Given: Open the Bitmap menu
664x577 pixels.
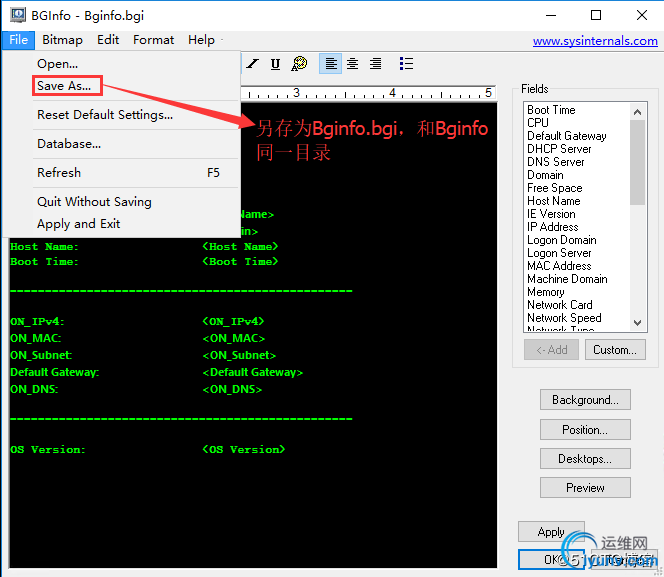Looking at the screenshot, I should 62,40.
